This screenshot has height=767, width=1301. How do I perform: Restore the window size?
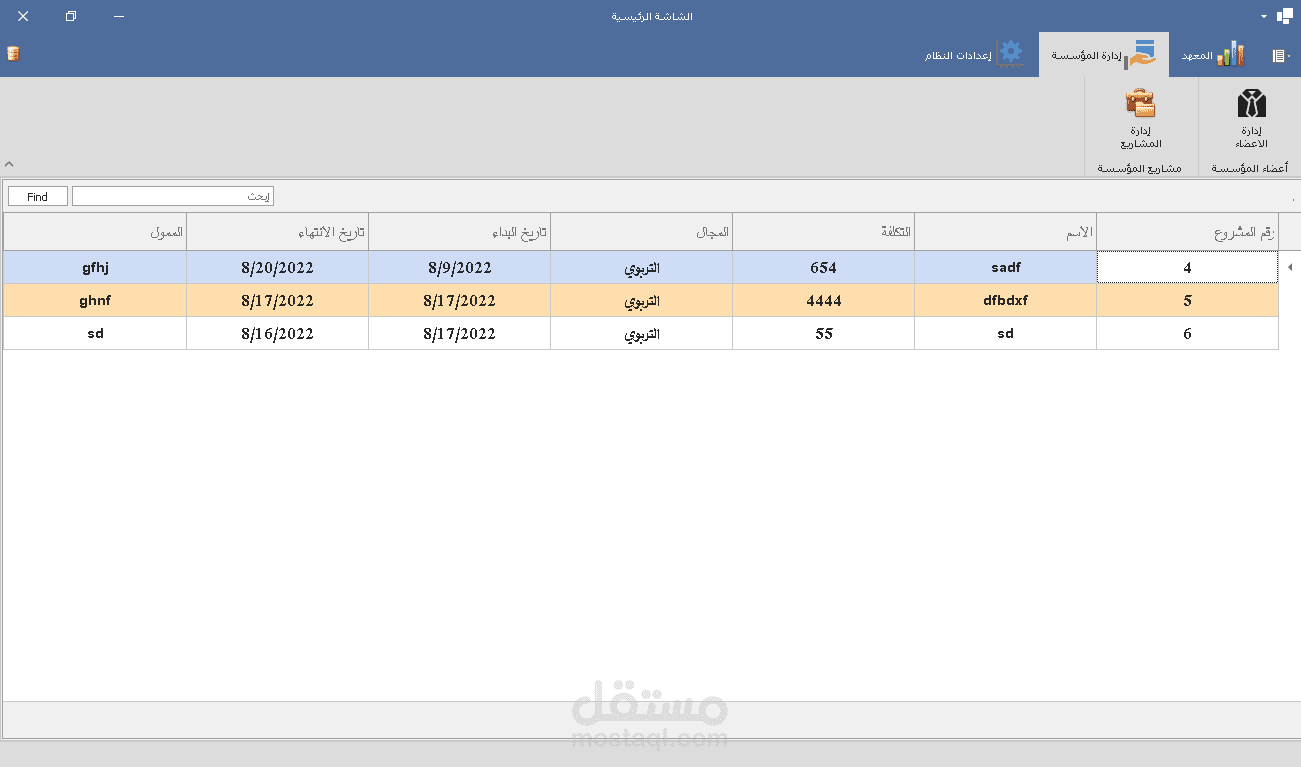[71, 17]
